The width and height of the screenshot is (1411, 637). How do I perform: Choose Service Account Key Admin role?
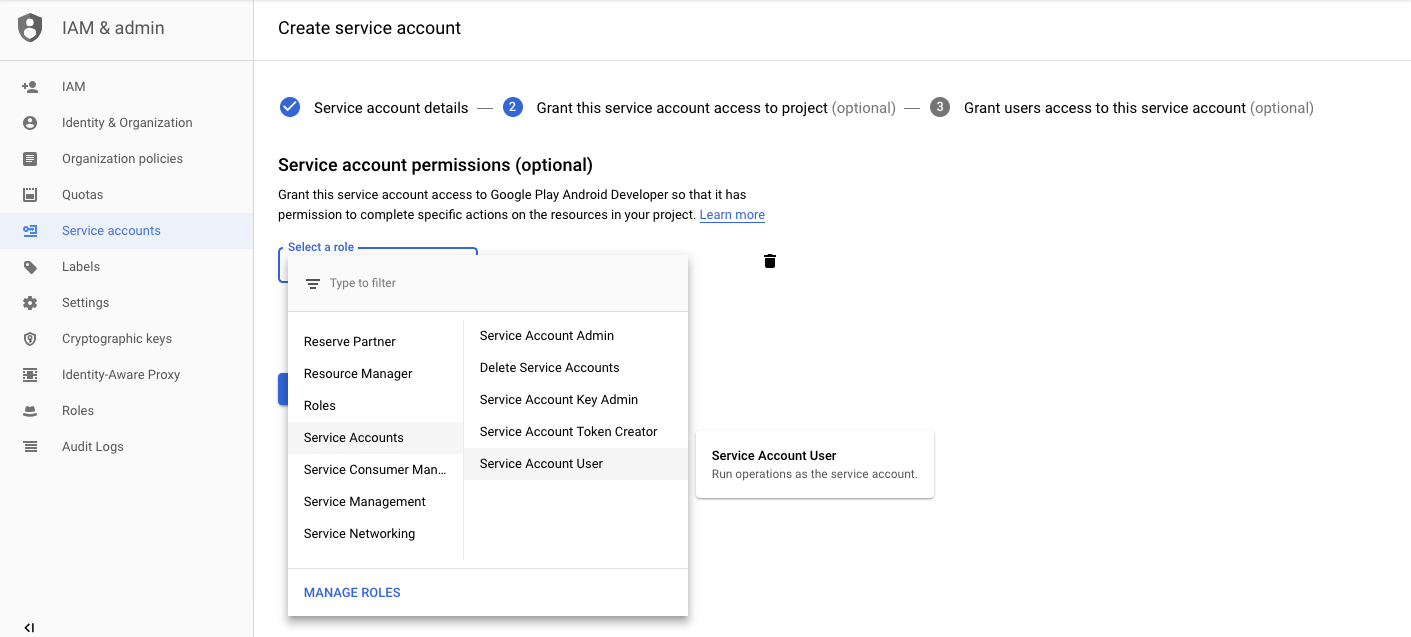coord(576,400)
